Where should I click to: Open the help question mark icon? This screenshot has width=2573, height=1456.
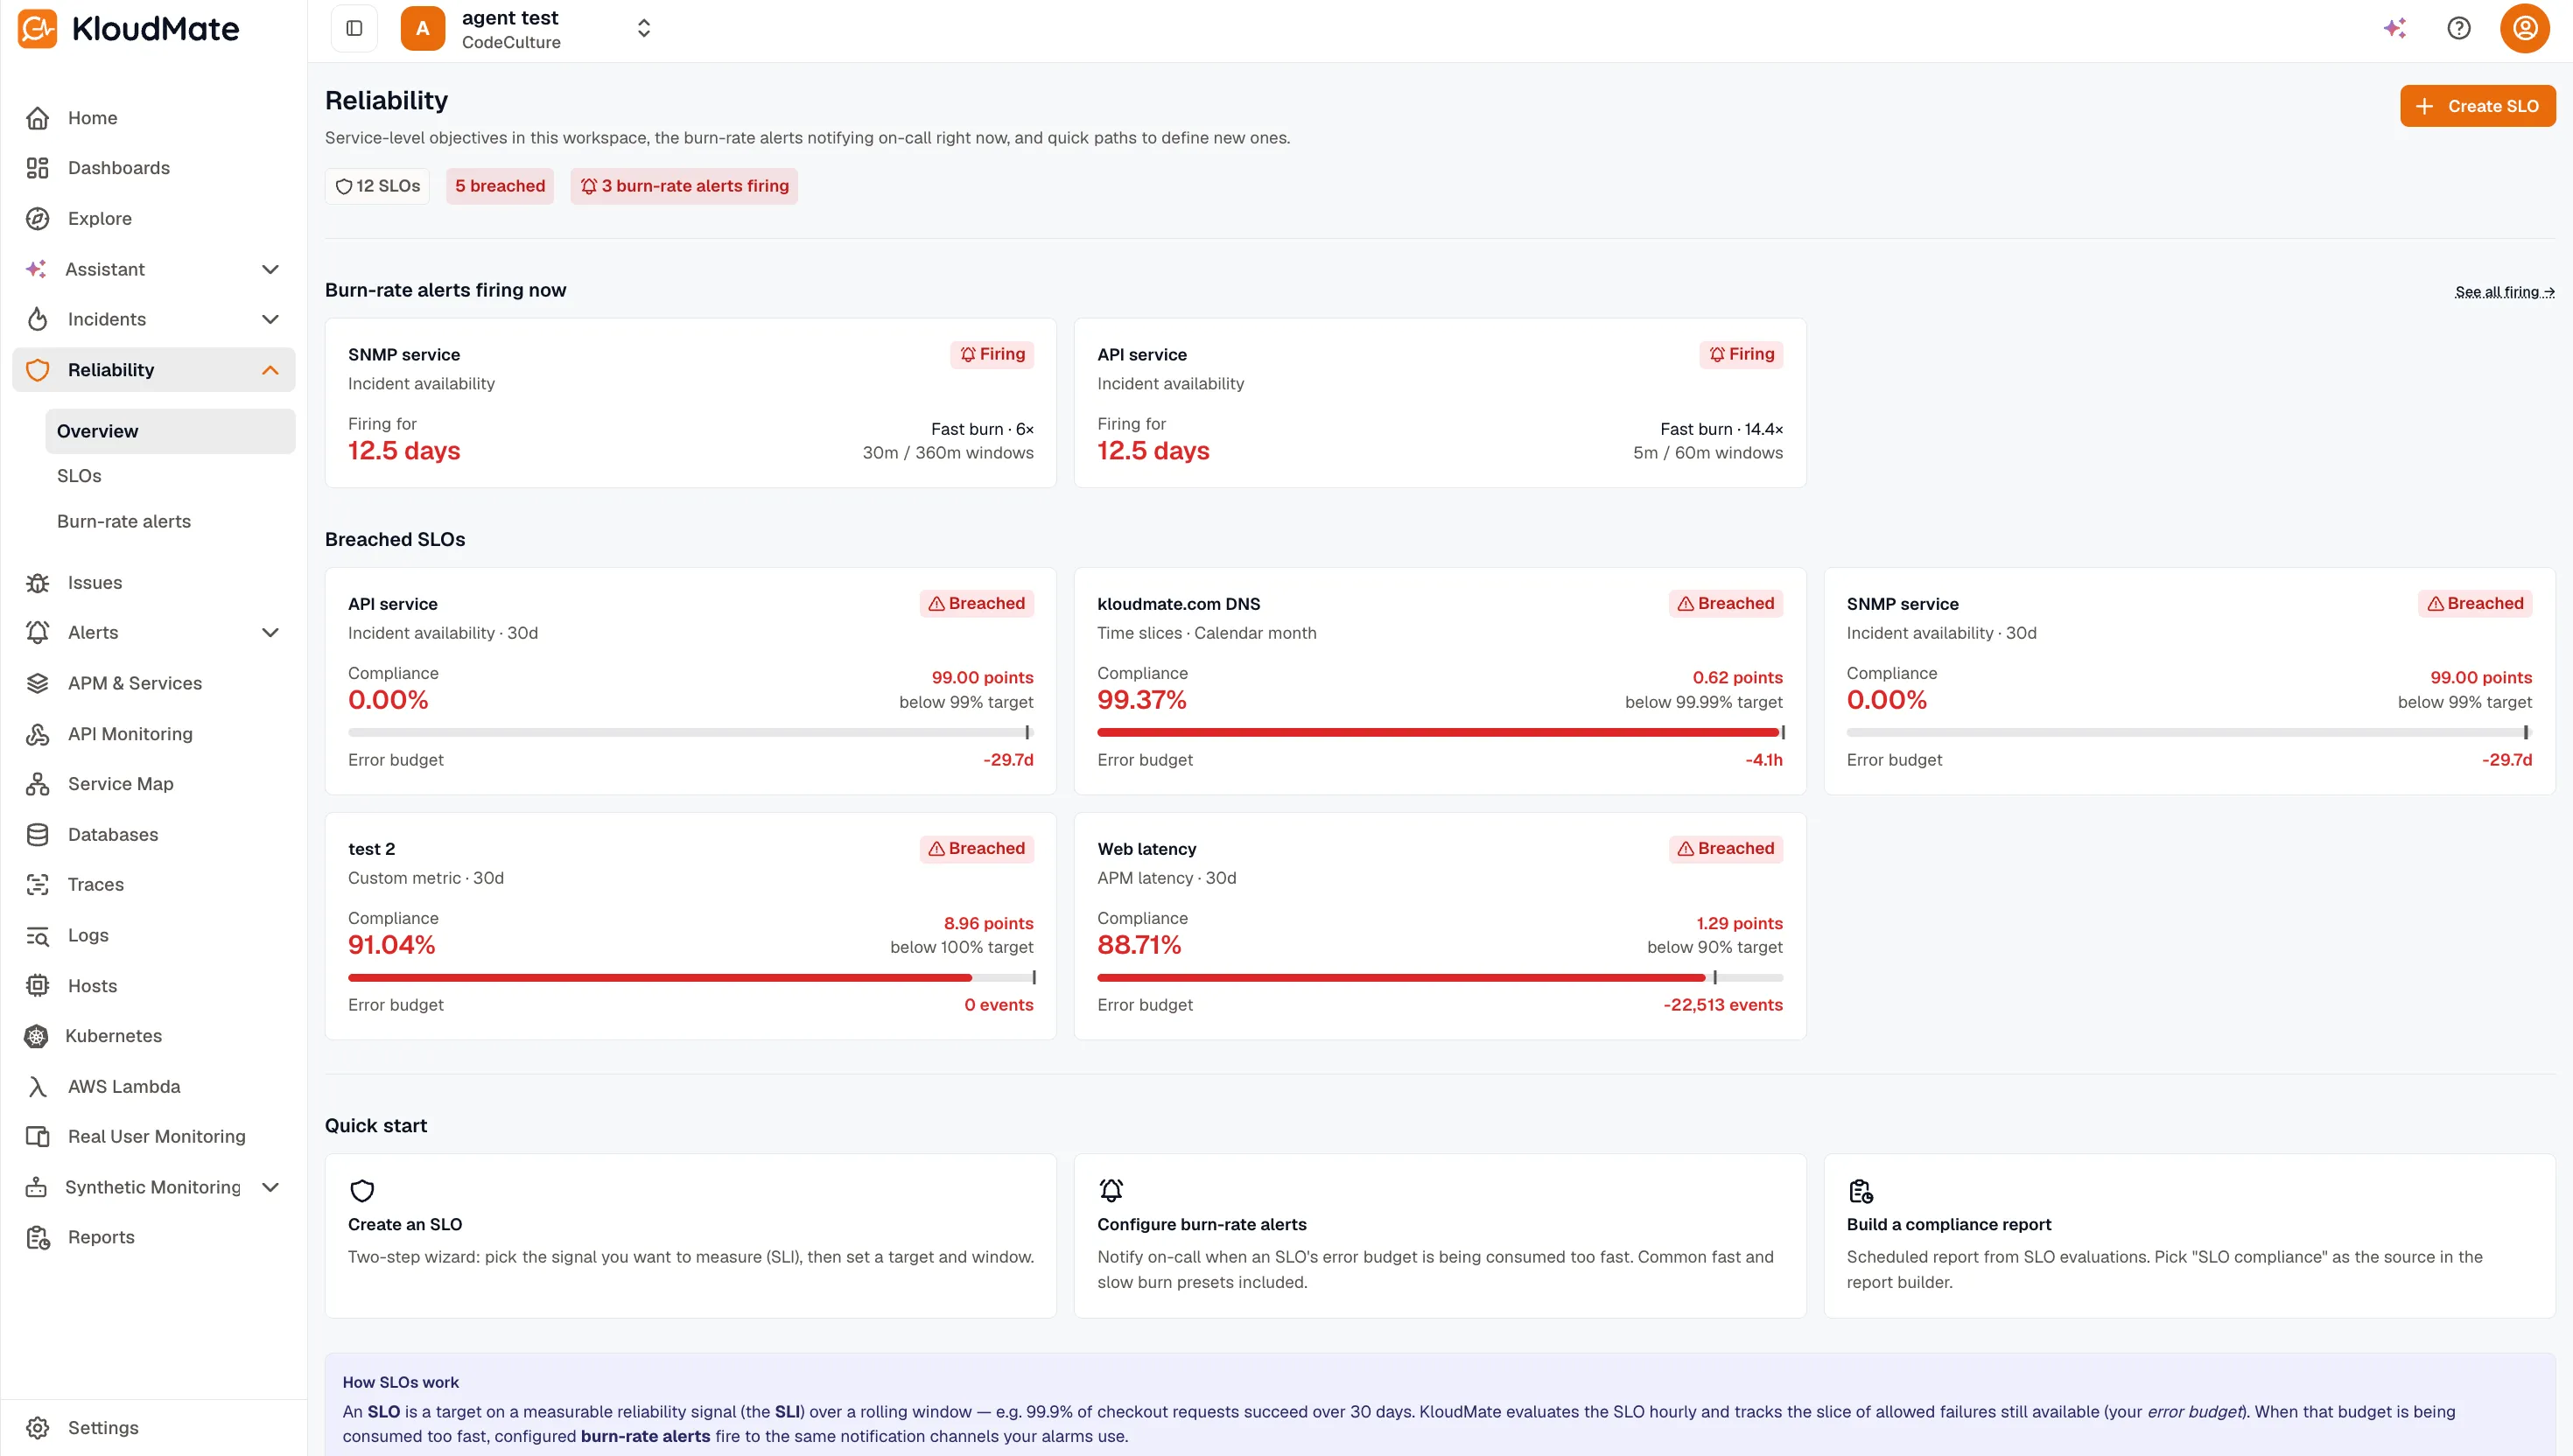(2458, 28)
